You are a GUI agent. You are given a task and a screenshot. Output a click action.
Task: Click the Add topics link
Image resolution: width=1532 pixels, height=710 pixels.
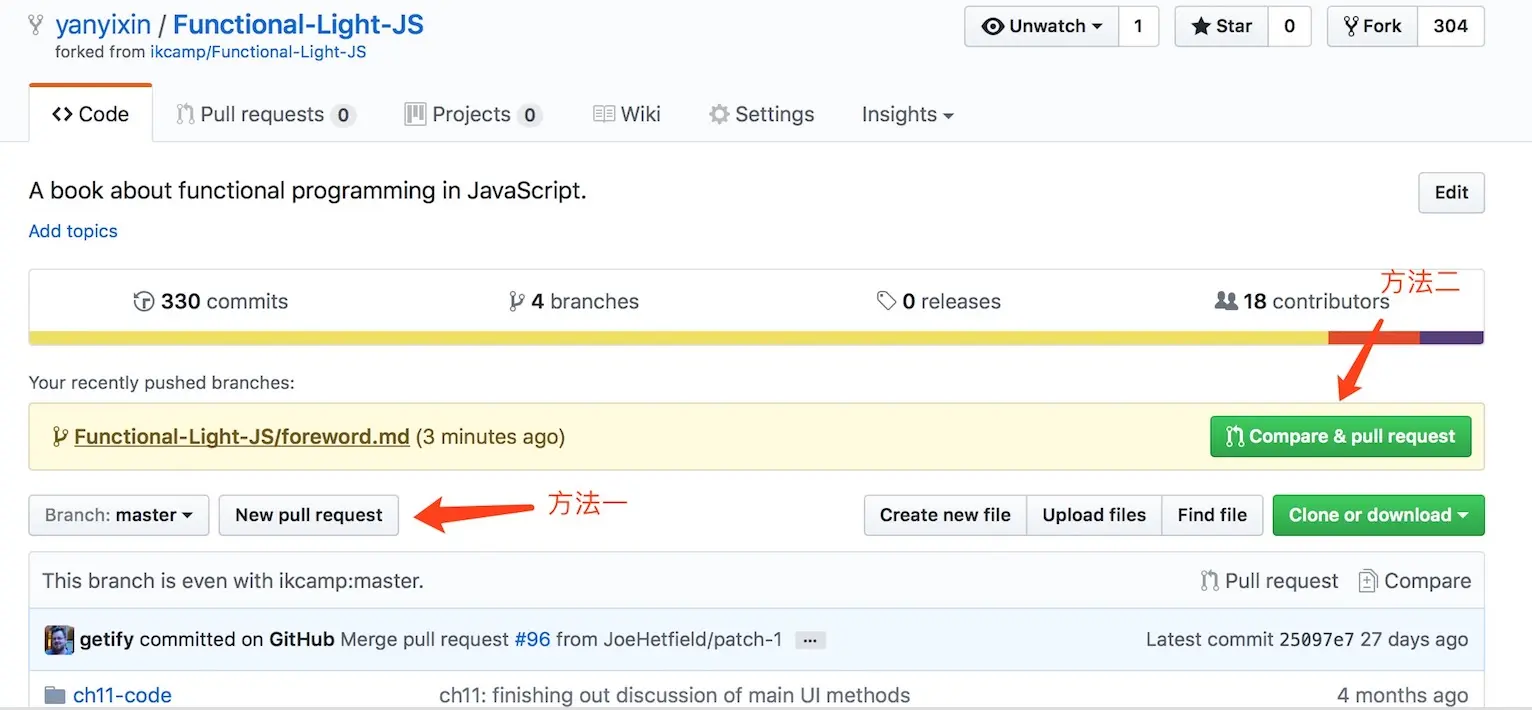(73, 231)
